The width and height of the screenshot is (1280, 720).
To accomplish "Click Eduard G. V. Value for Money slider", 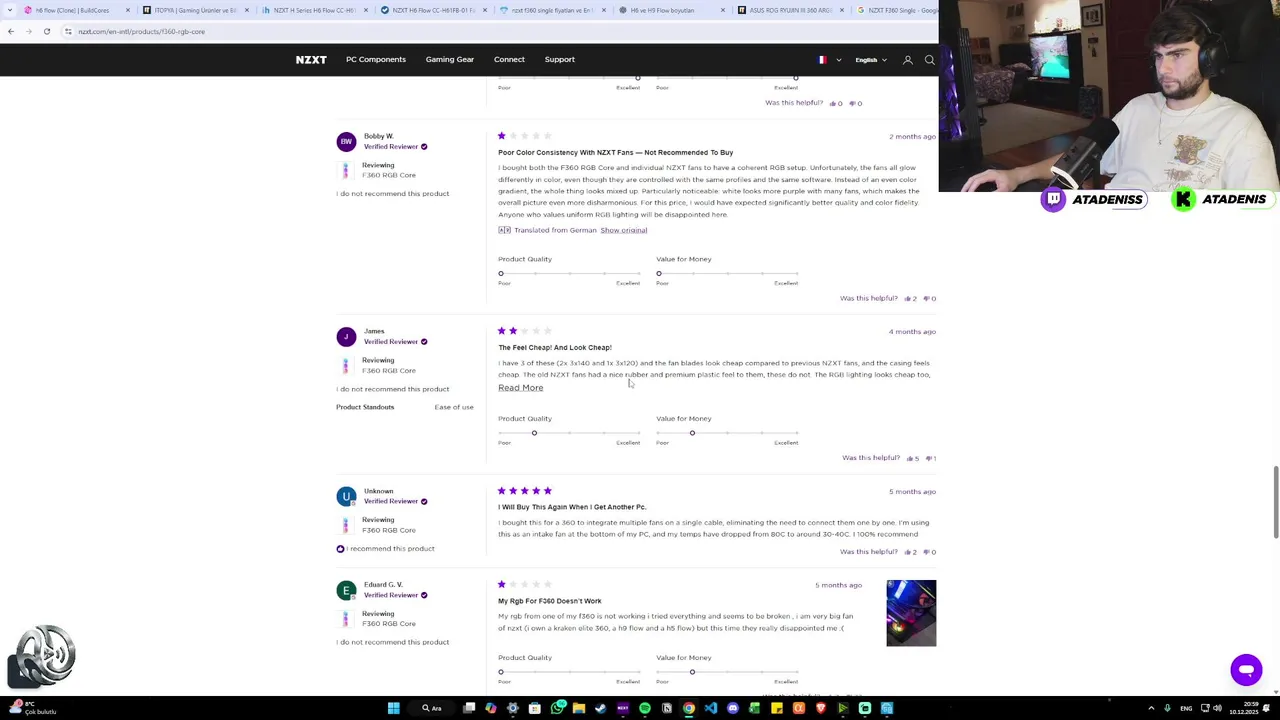I will point(728,672).
